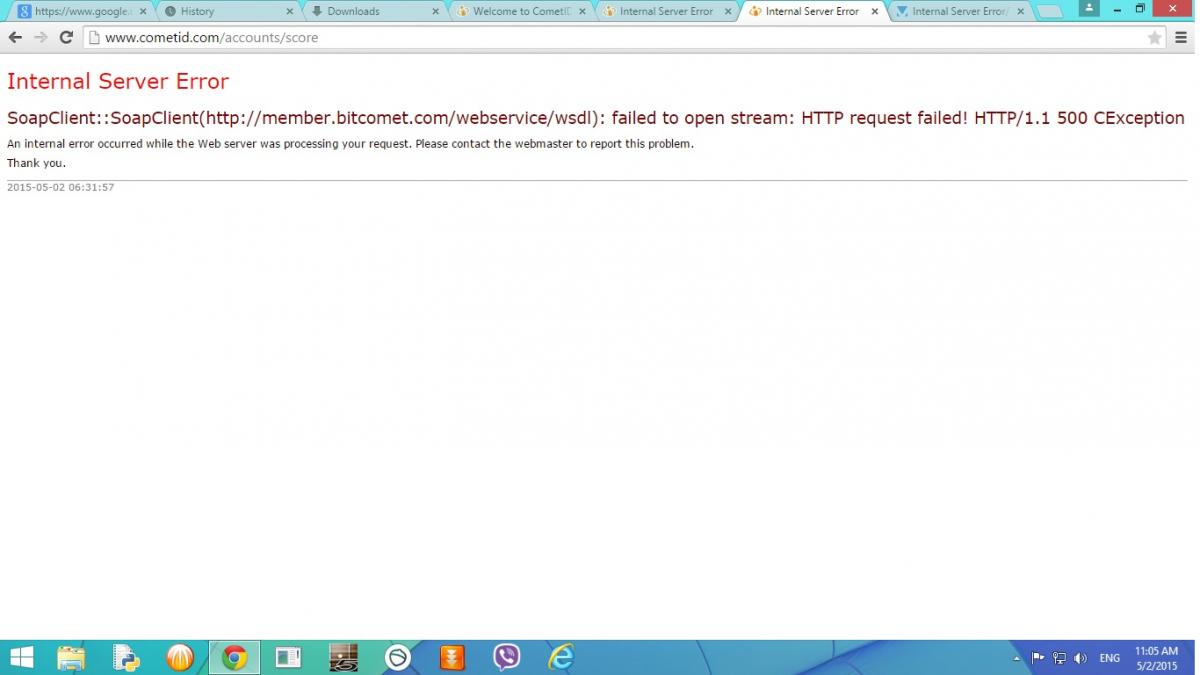
Task: Open the Chrome hamburger menu
Action: coord(1181,38)
